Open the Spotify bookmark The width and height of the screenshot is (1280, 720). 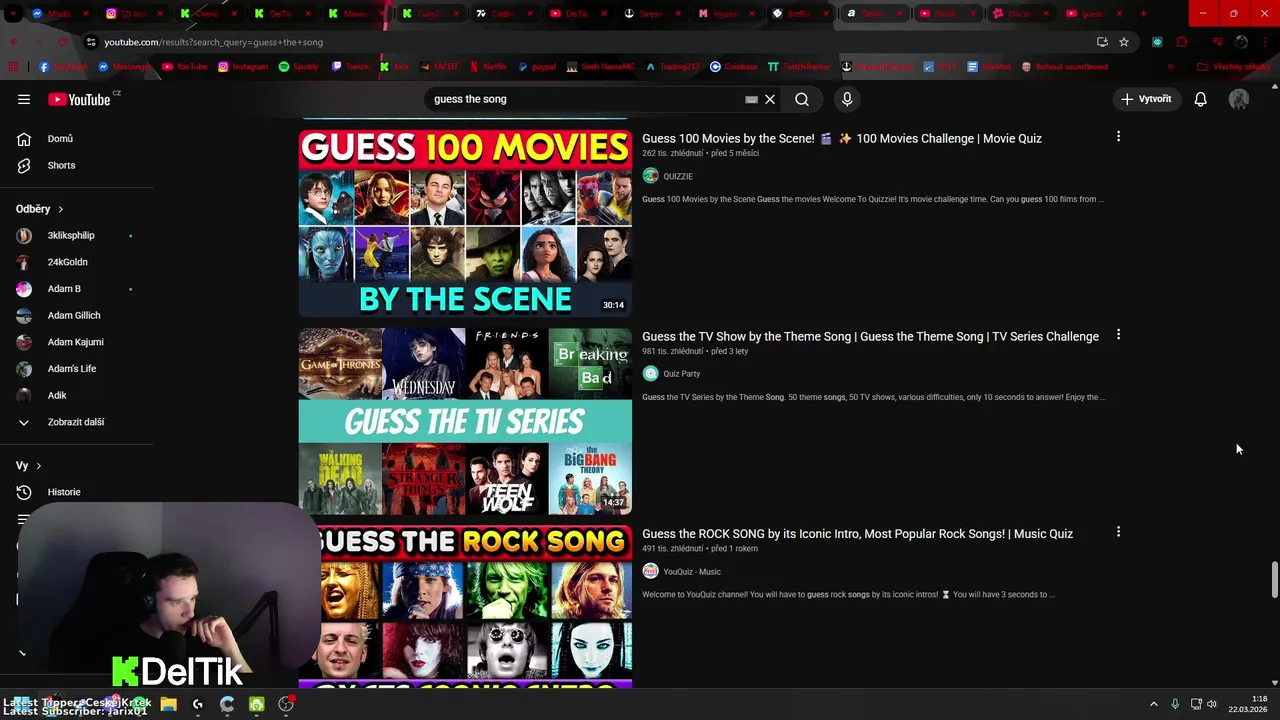pos(297,67)
